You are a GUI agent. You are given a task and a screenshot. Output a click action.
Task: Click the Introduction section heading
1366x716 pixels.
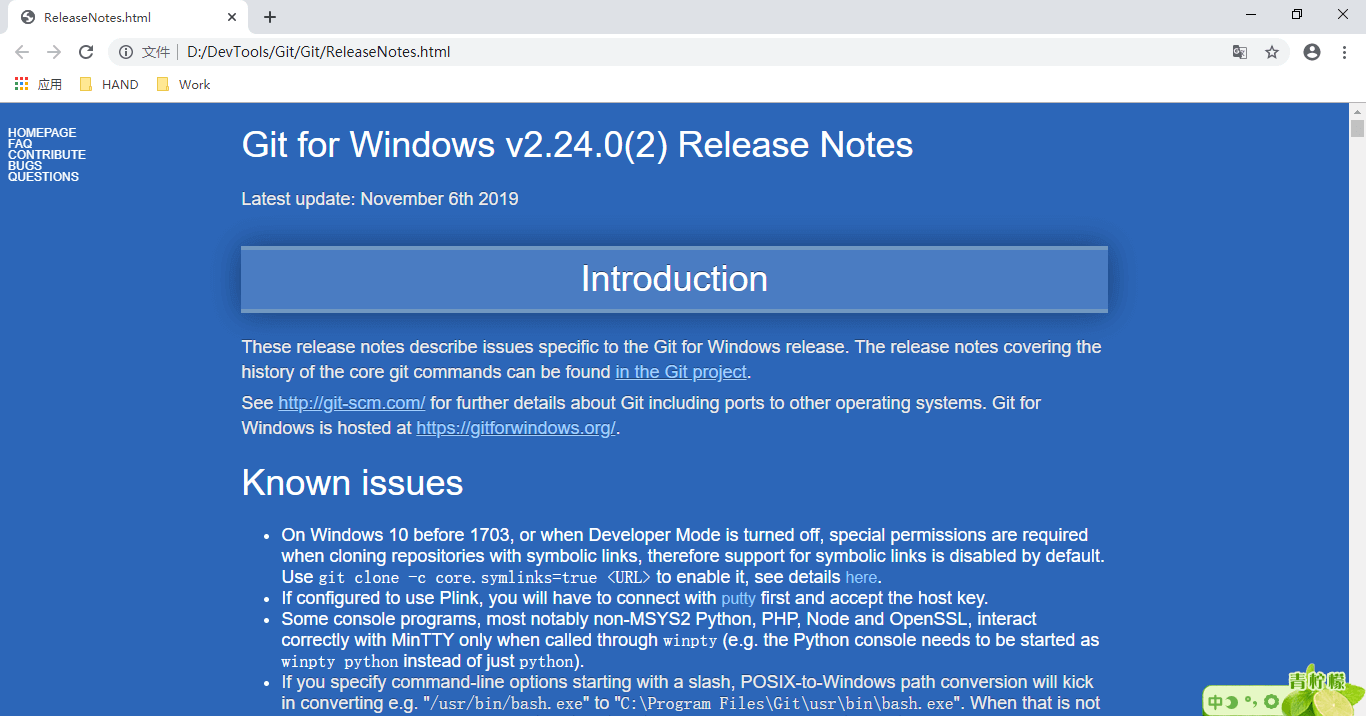pyautogui.click(x=674, y=279)
